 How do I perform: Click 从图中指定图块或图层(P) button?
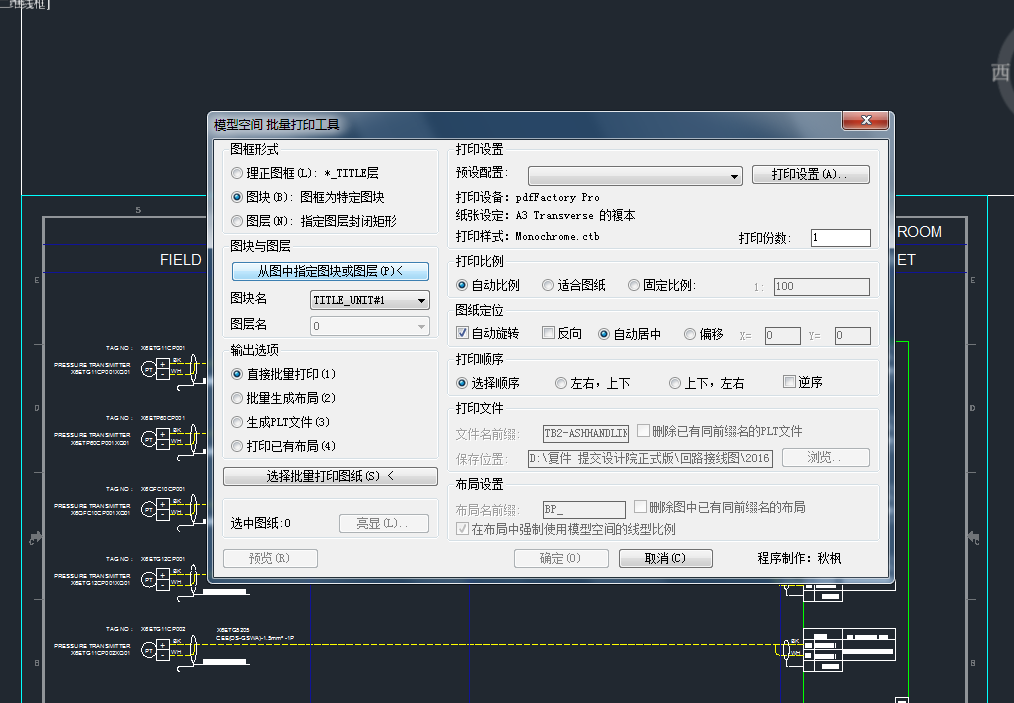pyautogui.click(x=330, y=272)
